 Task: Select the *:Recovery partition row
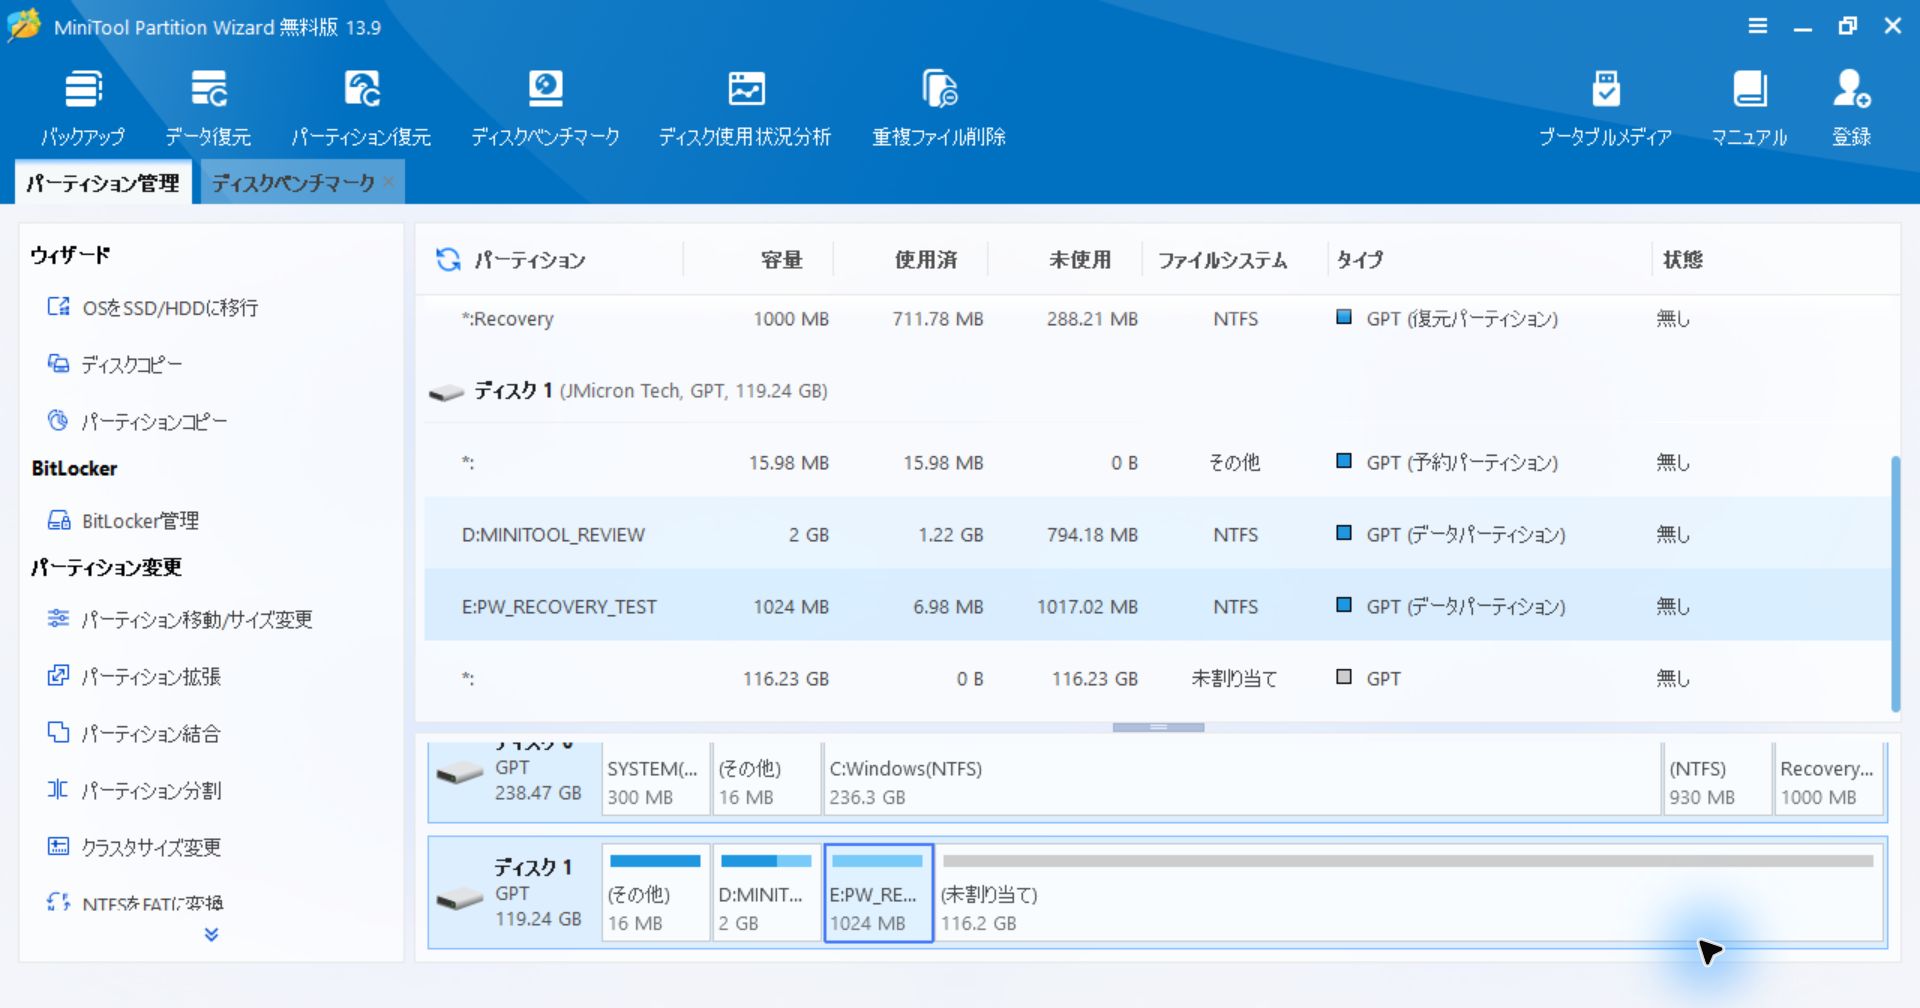click(x=1157, y=319)
